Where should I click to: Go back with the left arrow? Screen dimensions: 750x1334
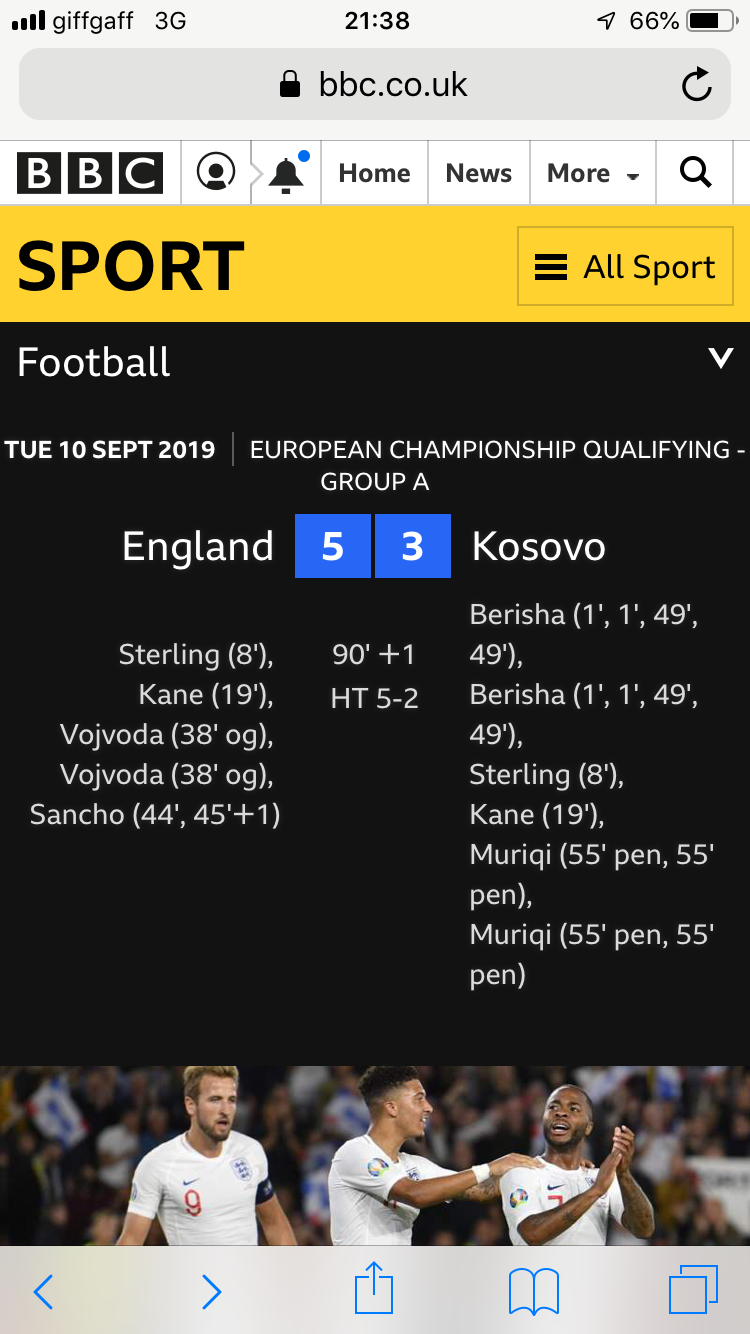(x=43, y=1291)
